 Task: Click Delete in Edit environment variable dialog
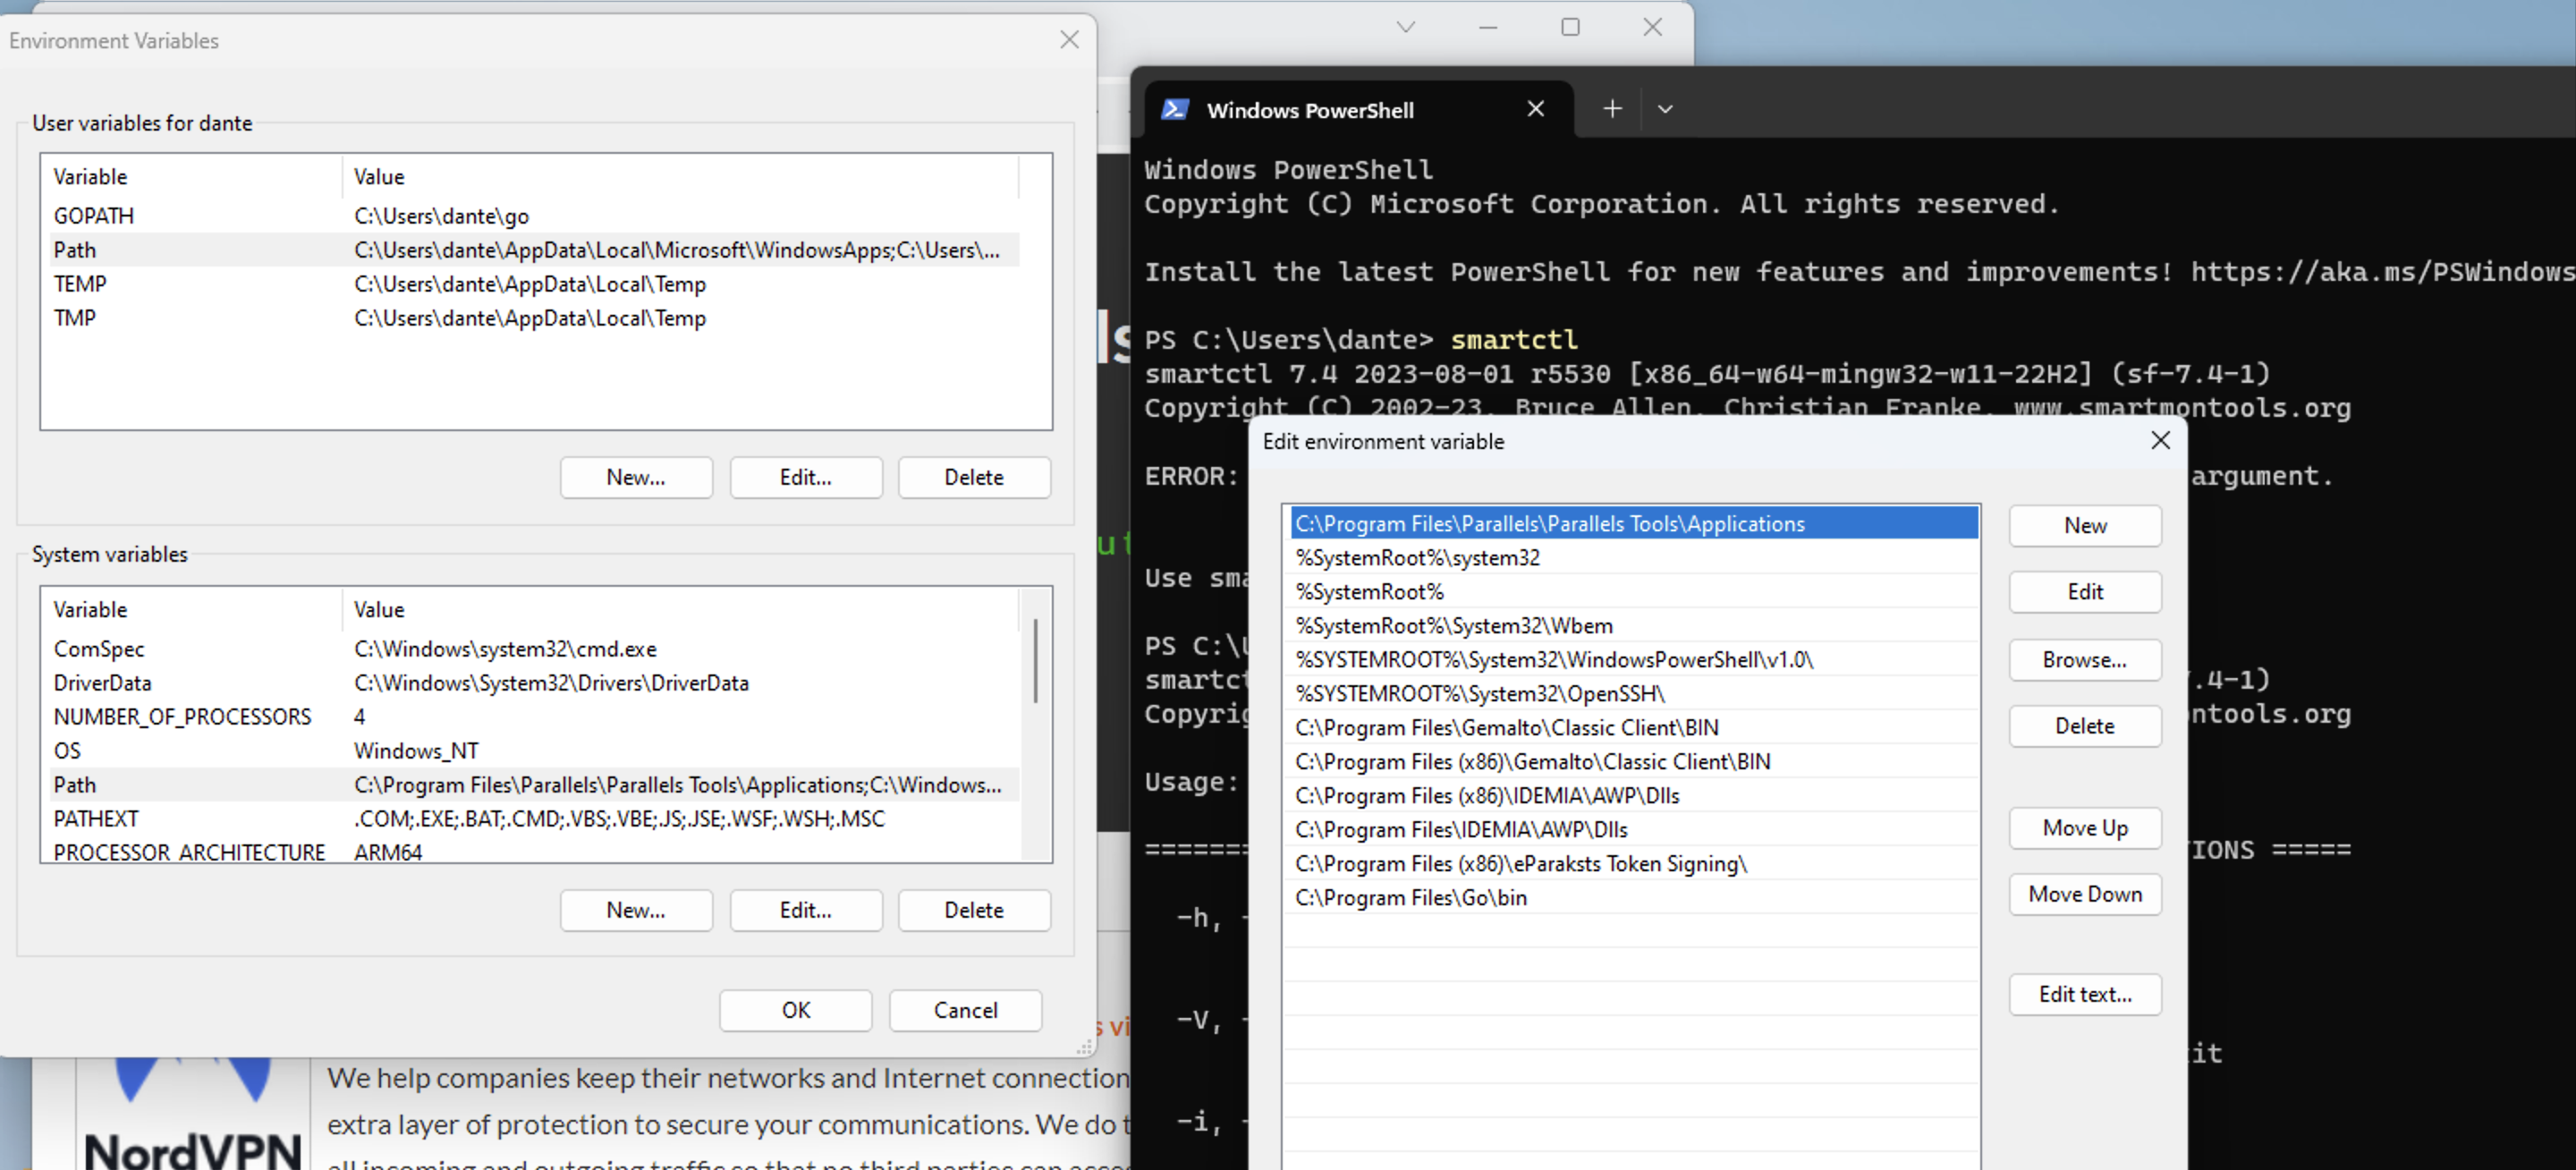(2085, 725)
